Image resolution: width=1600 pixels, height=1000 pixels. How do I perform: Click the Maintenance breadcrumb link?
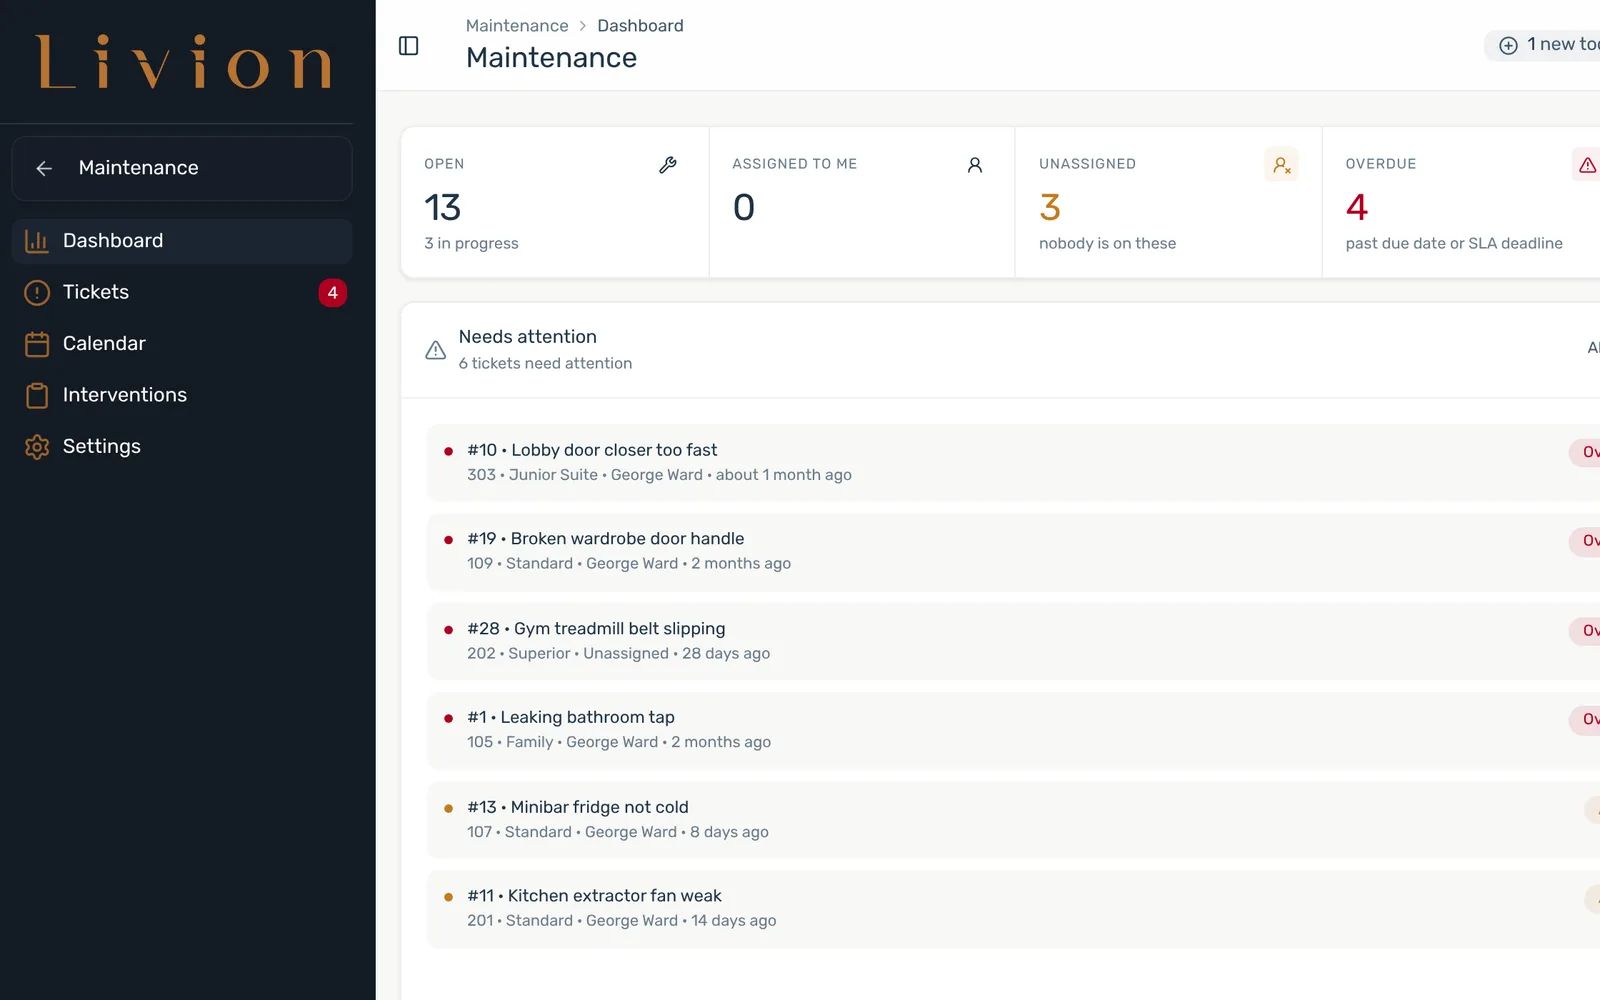(x=517, y=26)
